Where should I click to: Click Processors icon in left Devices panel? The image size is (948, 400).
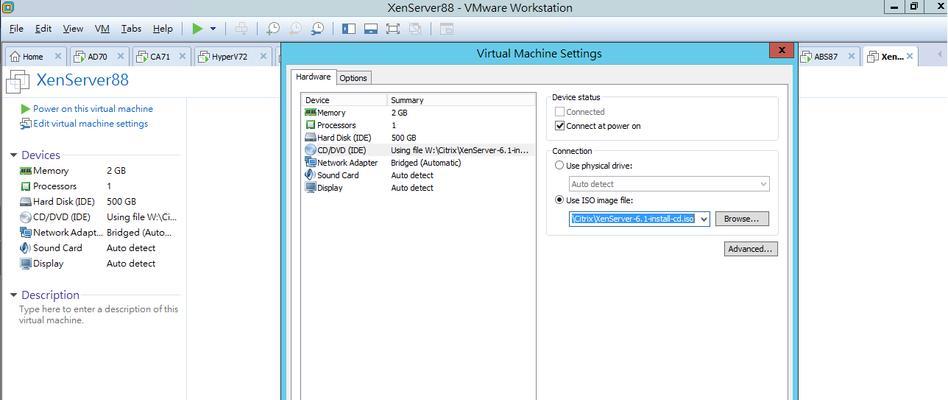[x=25, y=186]
